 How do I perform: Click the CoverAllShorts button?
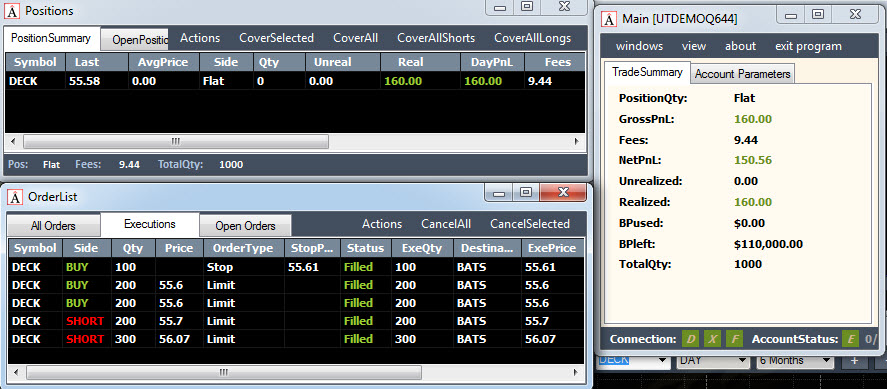(x=436, y=38)
